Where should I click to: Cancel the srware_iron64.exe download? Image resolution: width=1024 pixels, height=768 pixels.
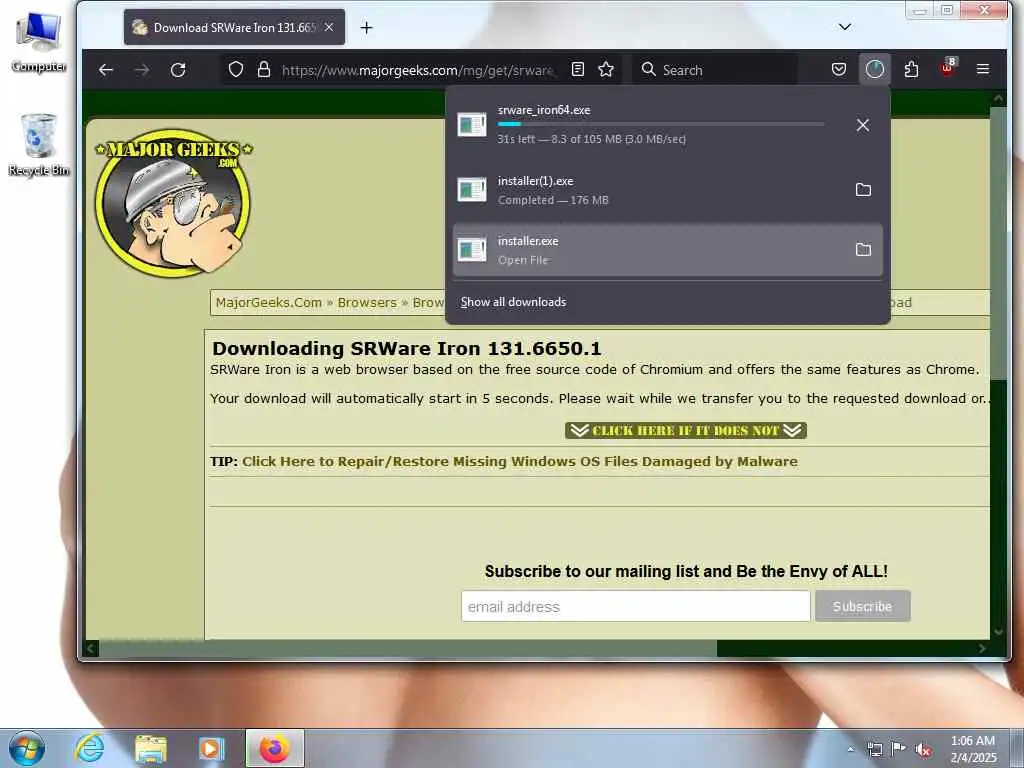pyautogui.click(x=863, y=125)
